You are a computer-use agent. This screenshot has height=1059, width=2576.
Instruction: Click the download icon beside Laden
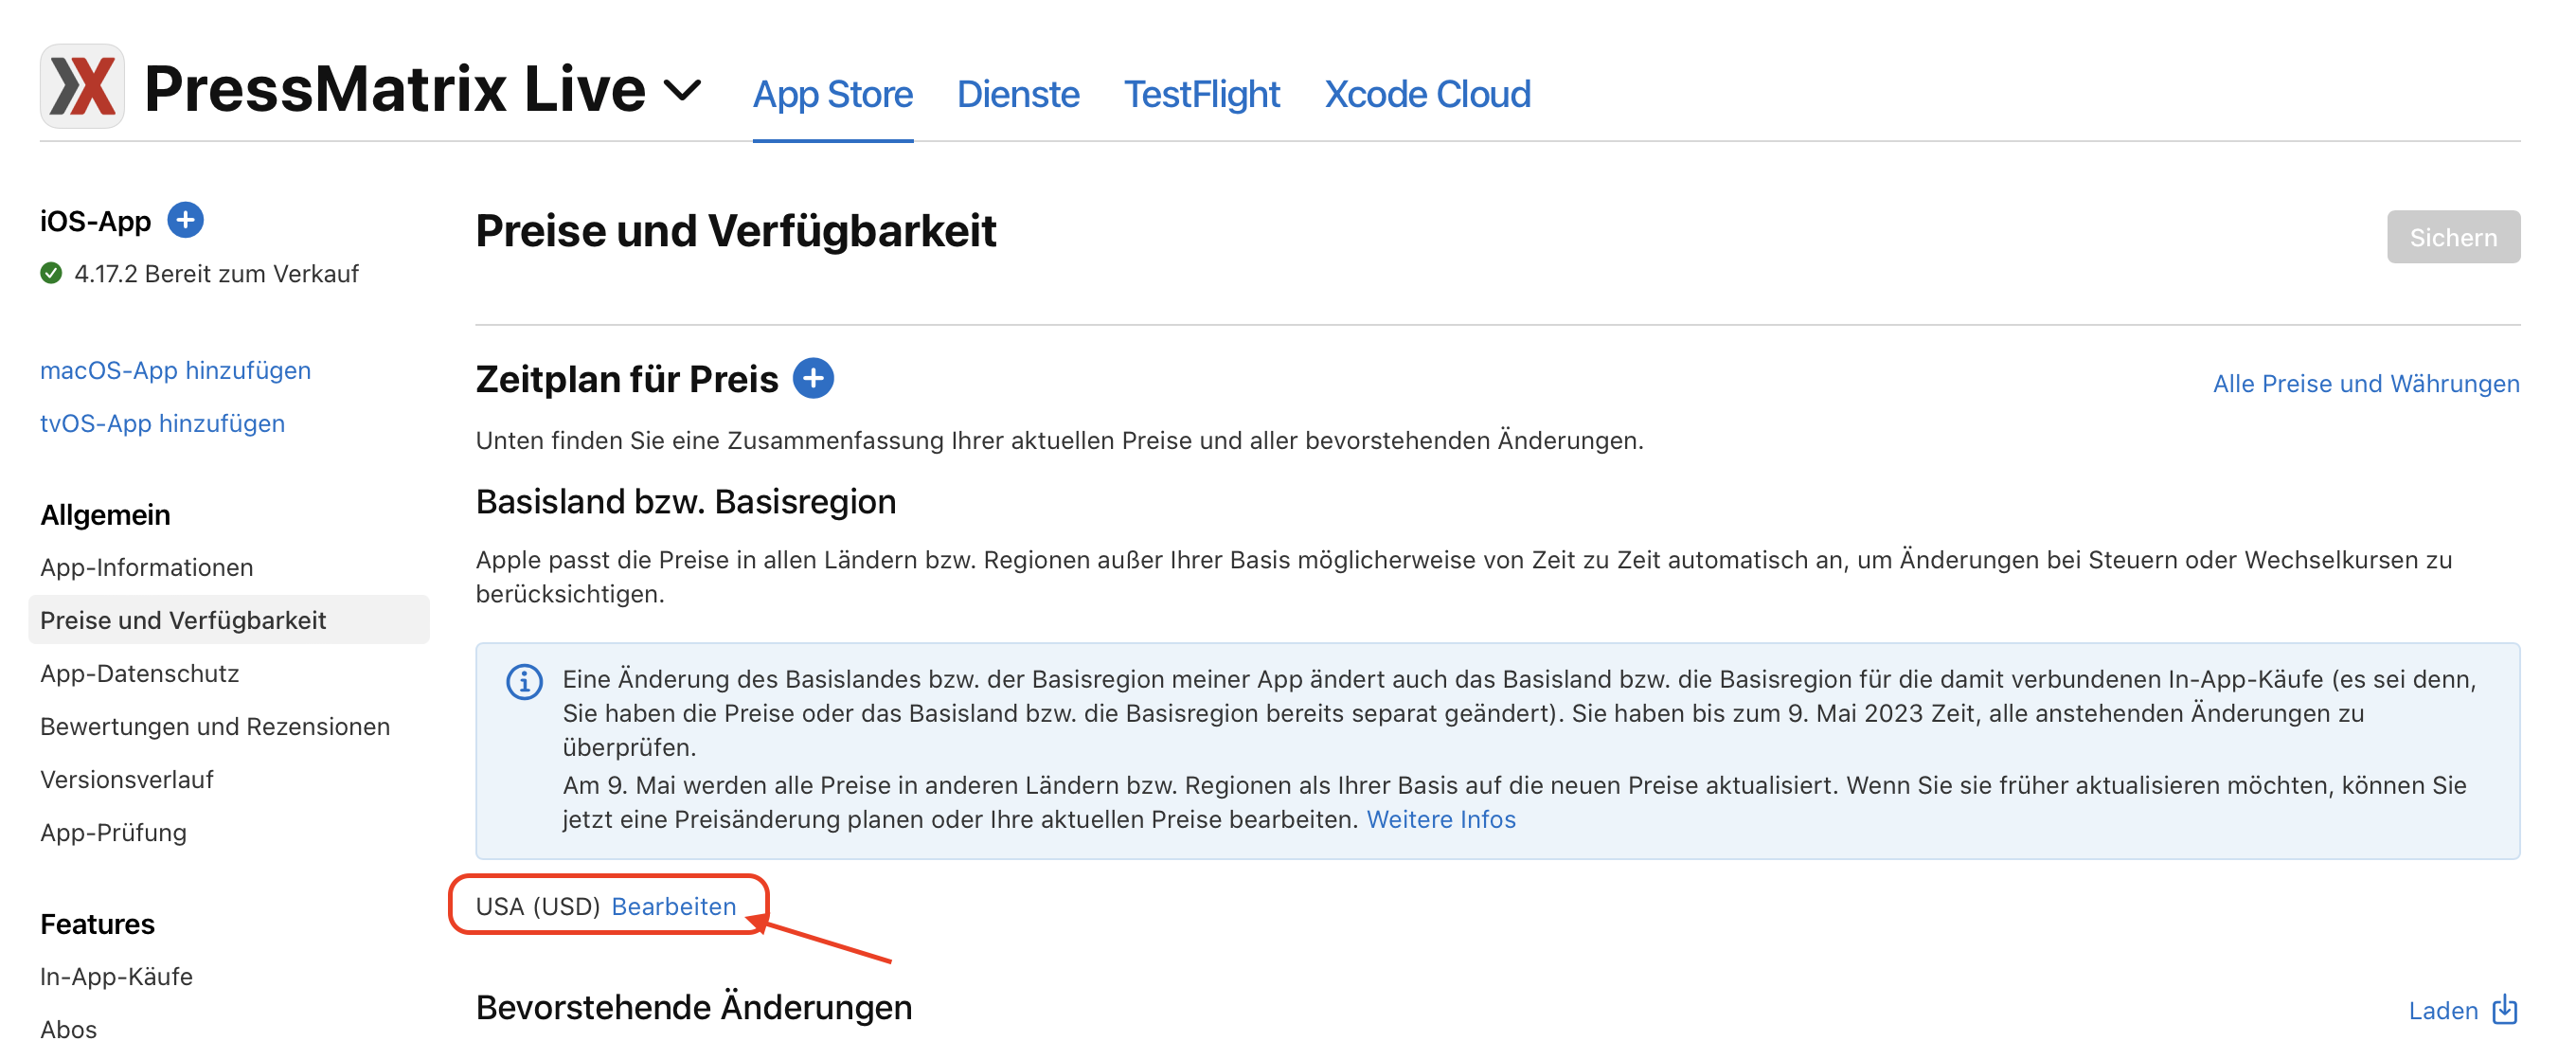pyautogui.click(x=2504, y=1010)
